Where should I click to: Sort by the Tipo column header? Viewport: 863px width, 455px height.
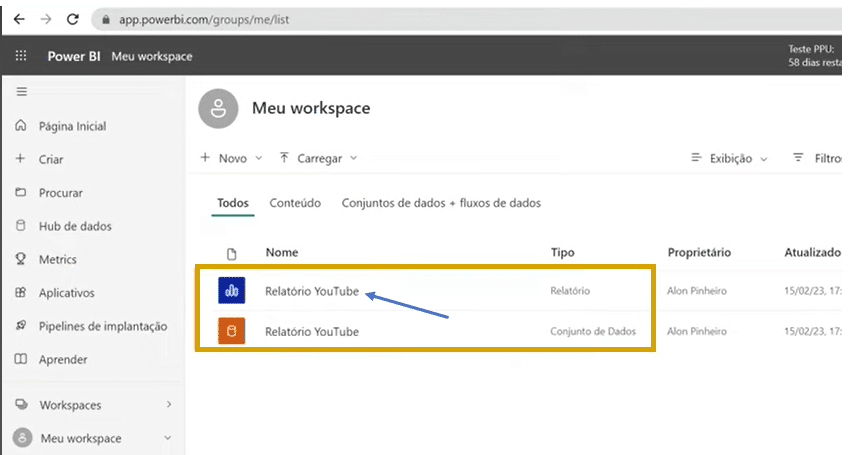562,252
